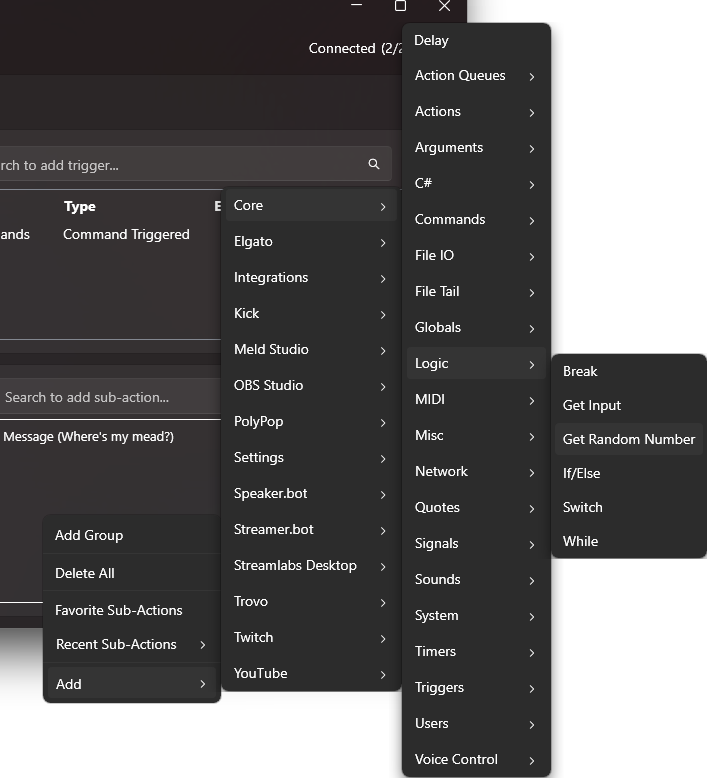Open the Sounds submenu

point(476,580)
